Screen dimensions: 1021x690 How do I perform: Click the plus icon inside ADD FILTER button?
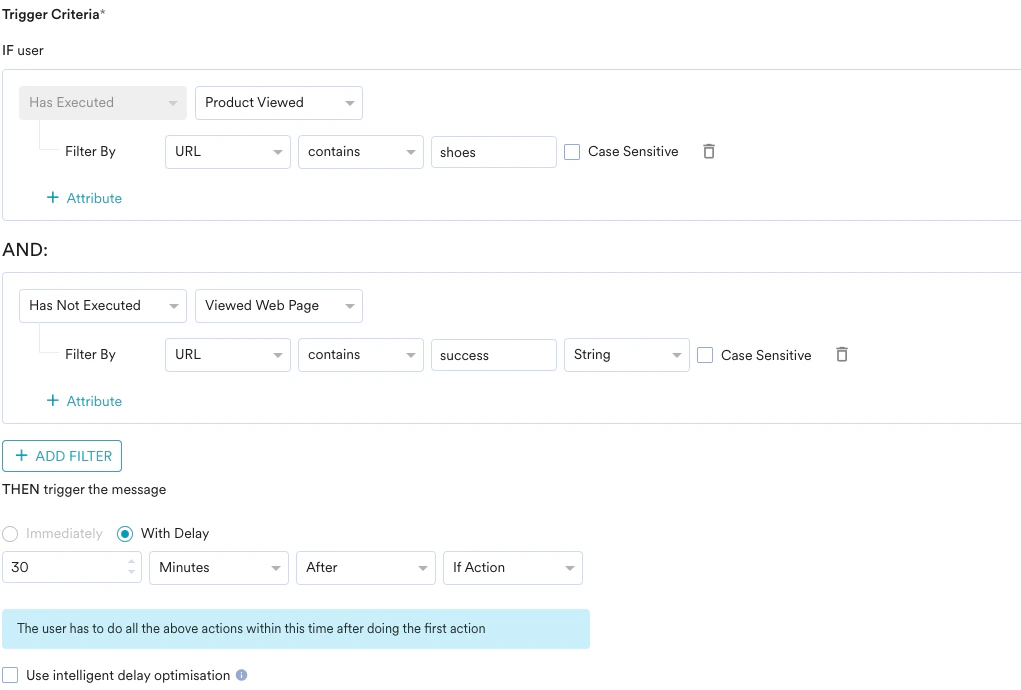pyautogui.click(x=22, y=455)
